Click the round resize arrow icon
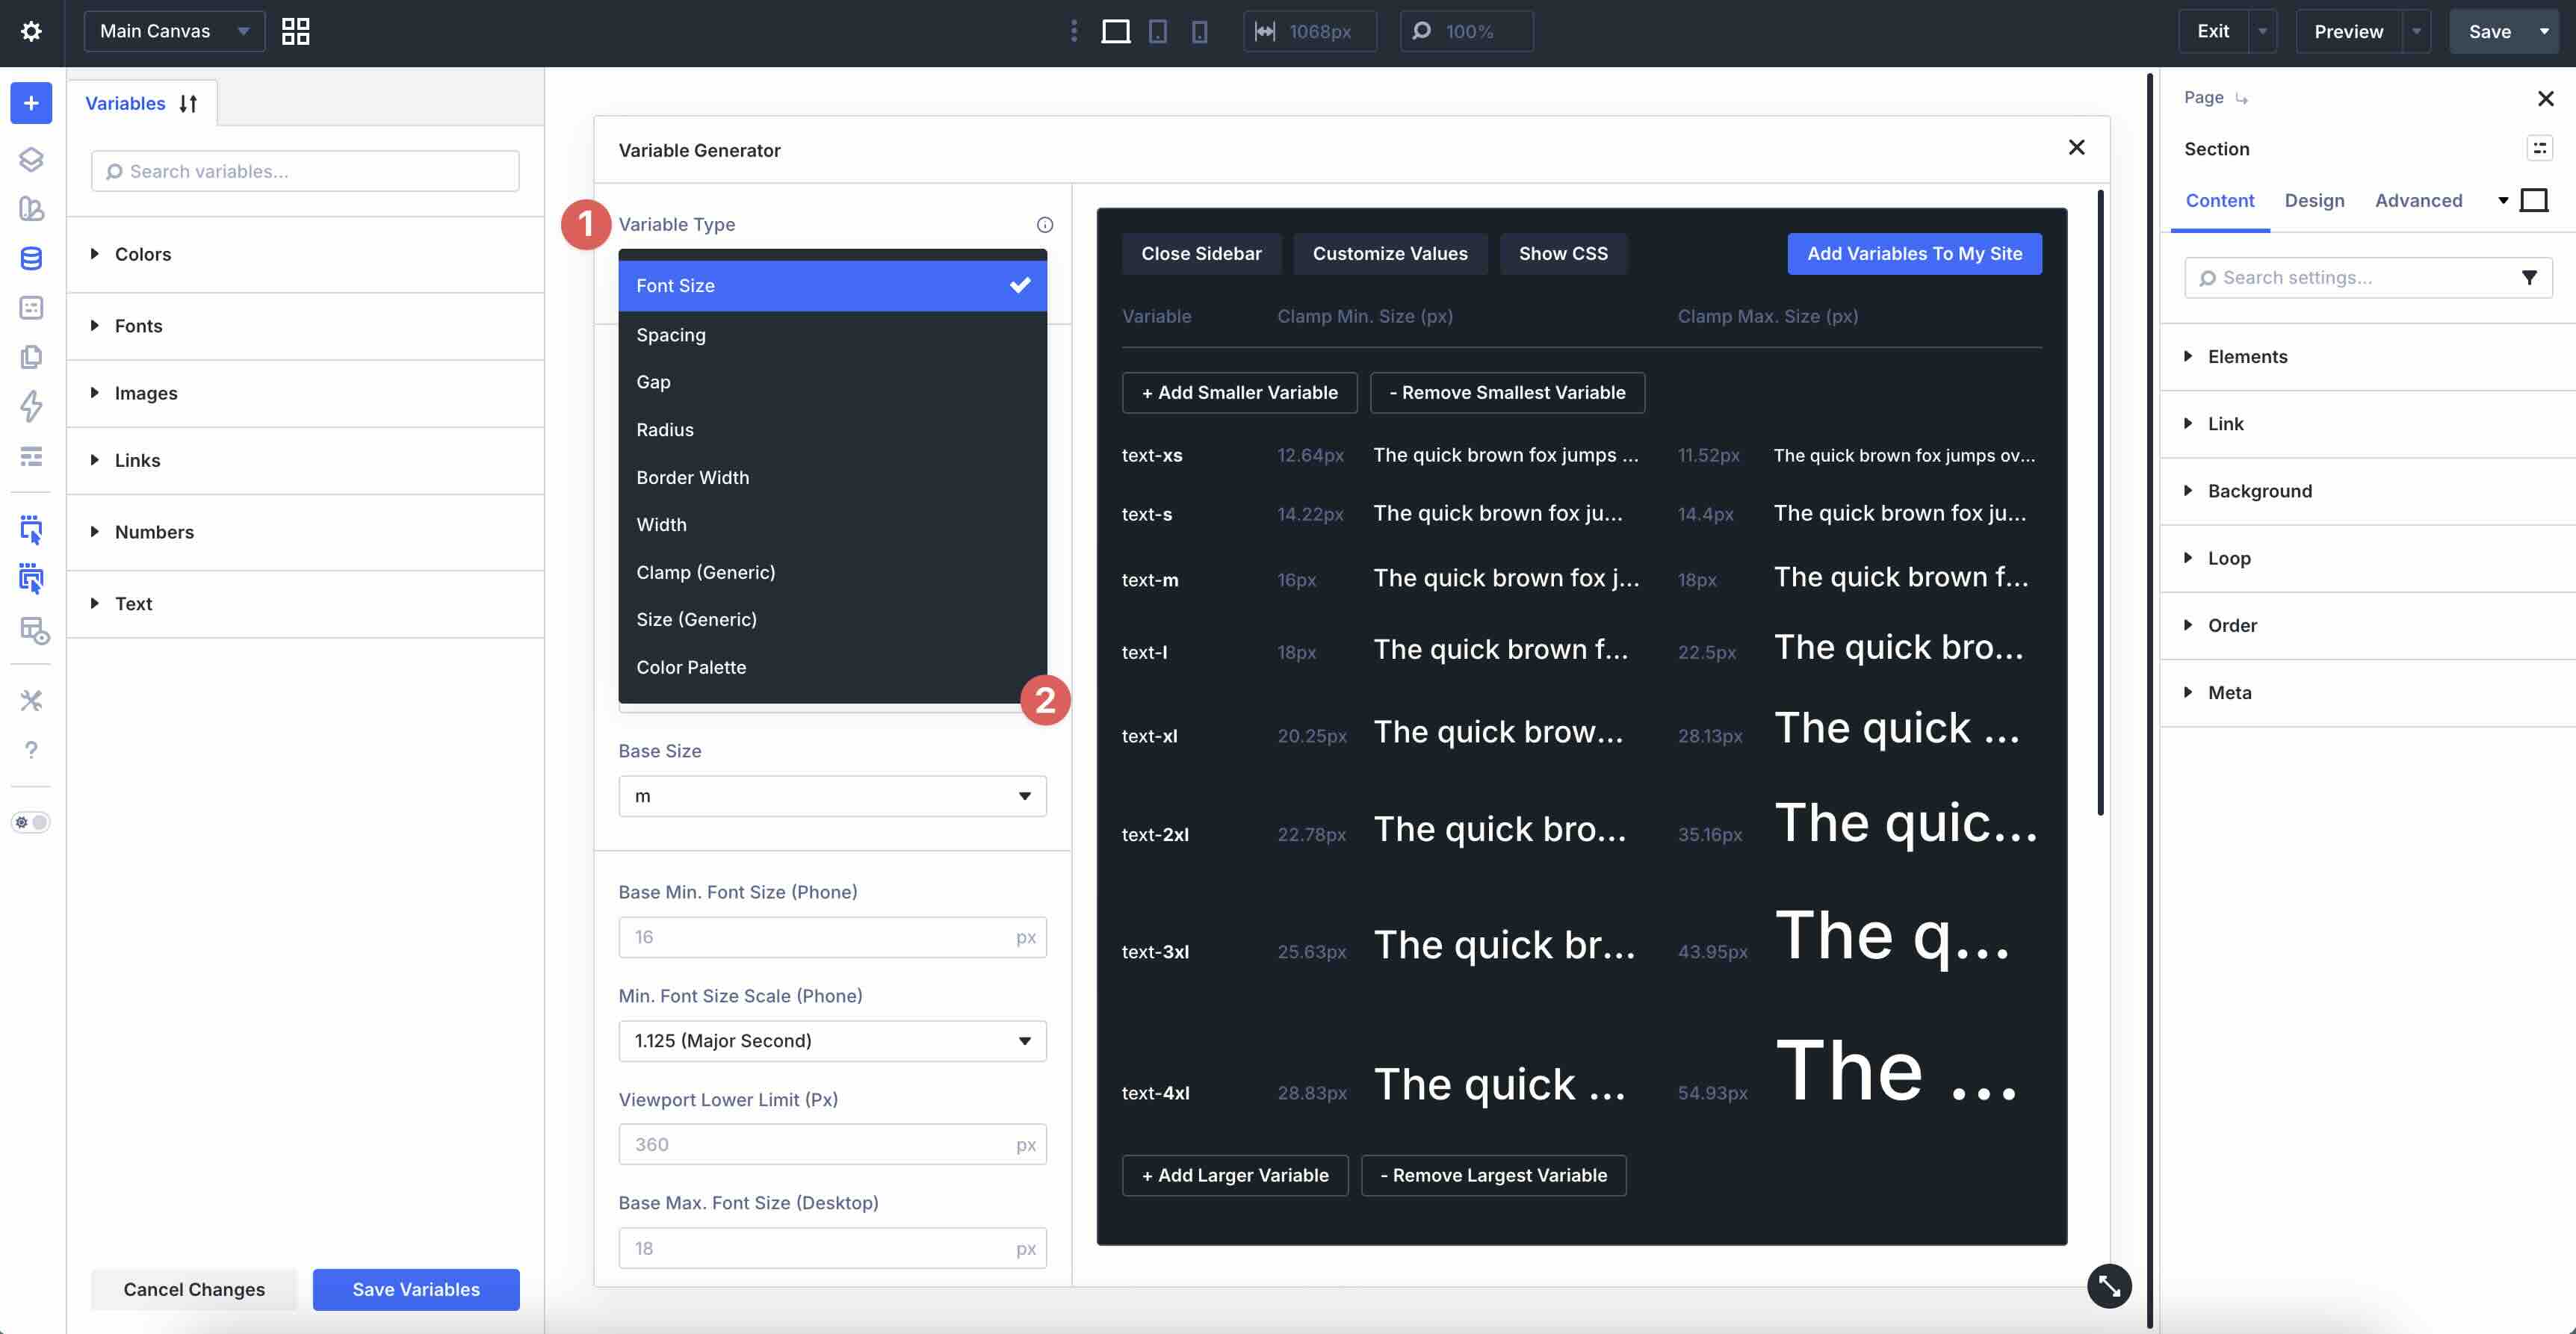2576x1334 pixels. pyautogui.click(x=2109, y=1285)
